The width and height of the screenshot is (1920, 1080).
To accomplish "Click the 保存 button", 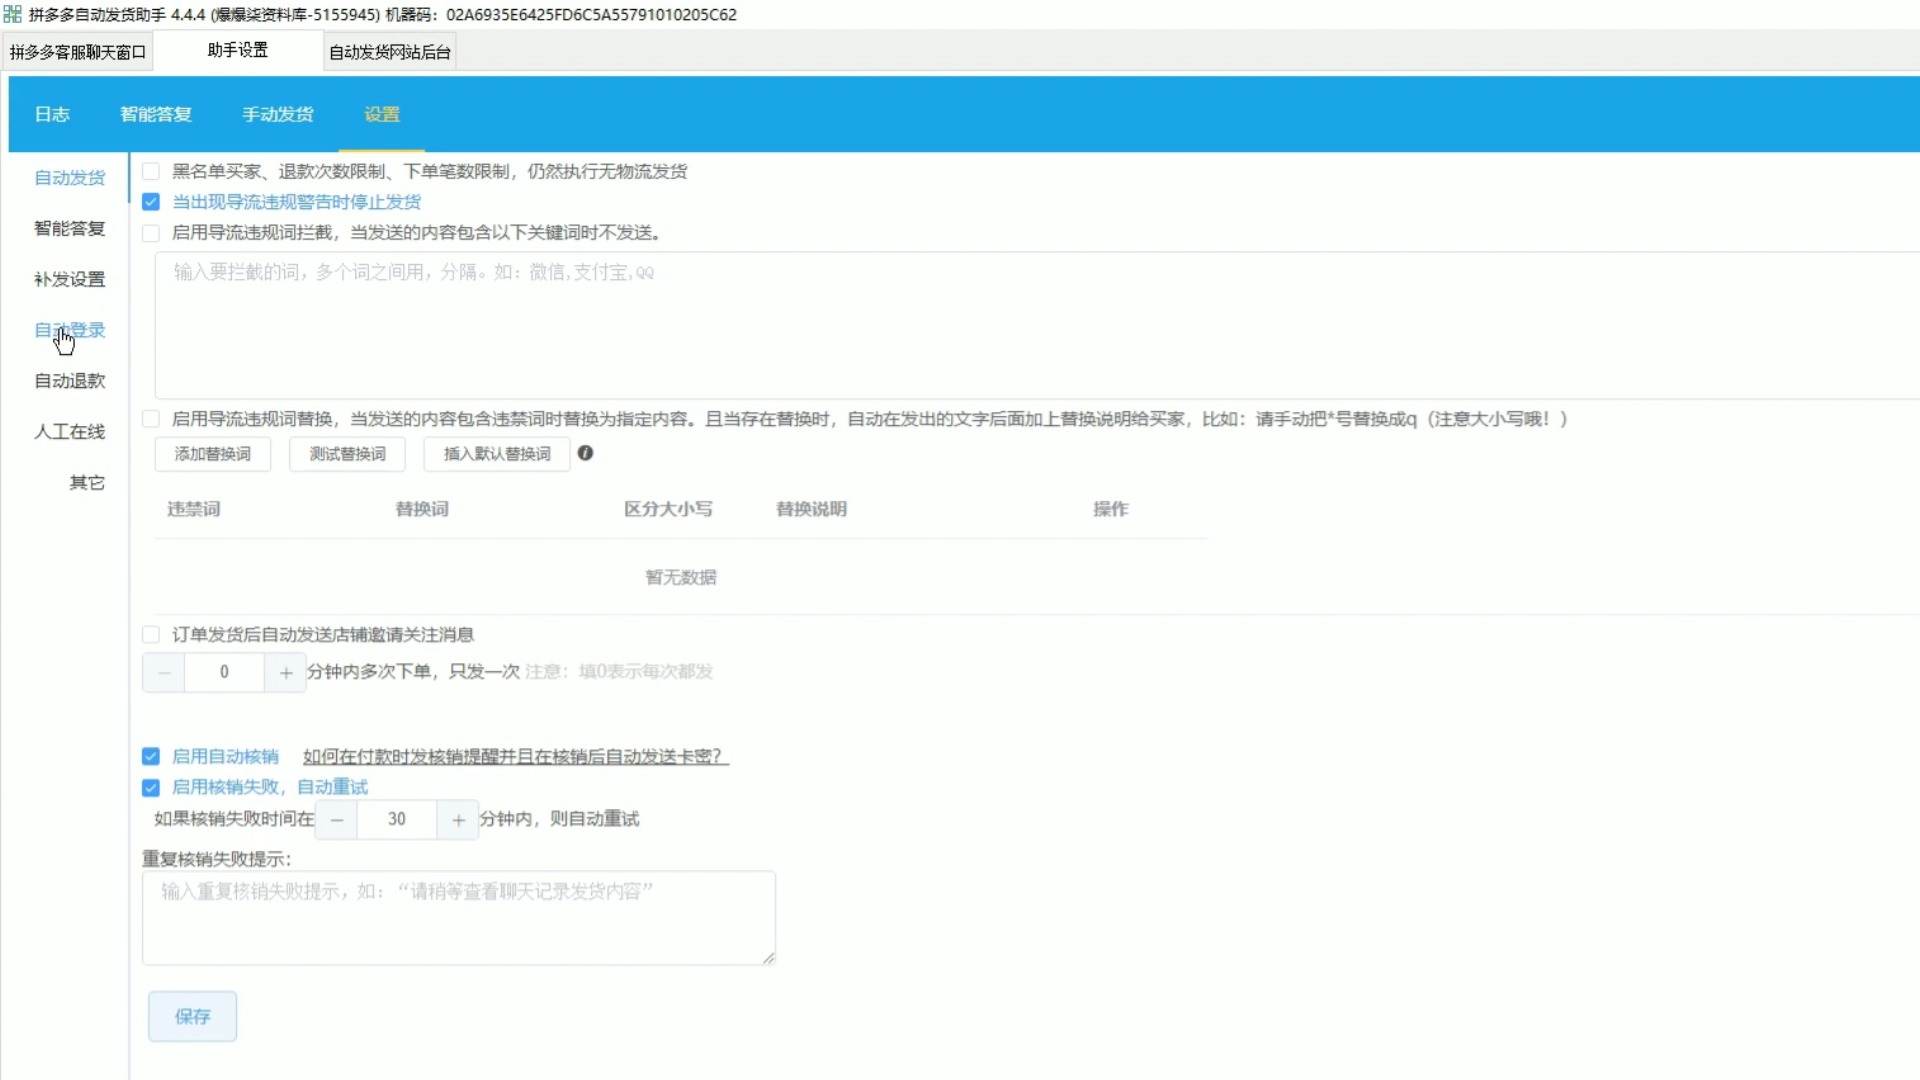I will (x=193, y=1017).
